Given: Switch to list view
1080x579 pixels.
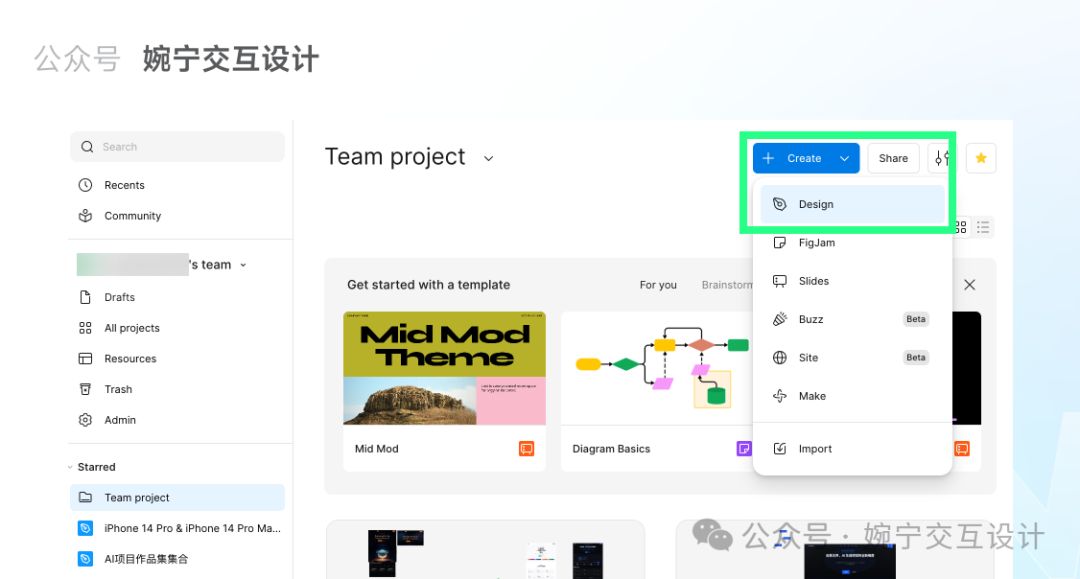Looking at the screenshot, I should pos(983,227).
